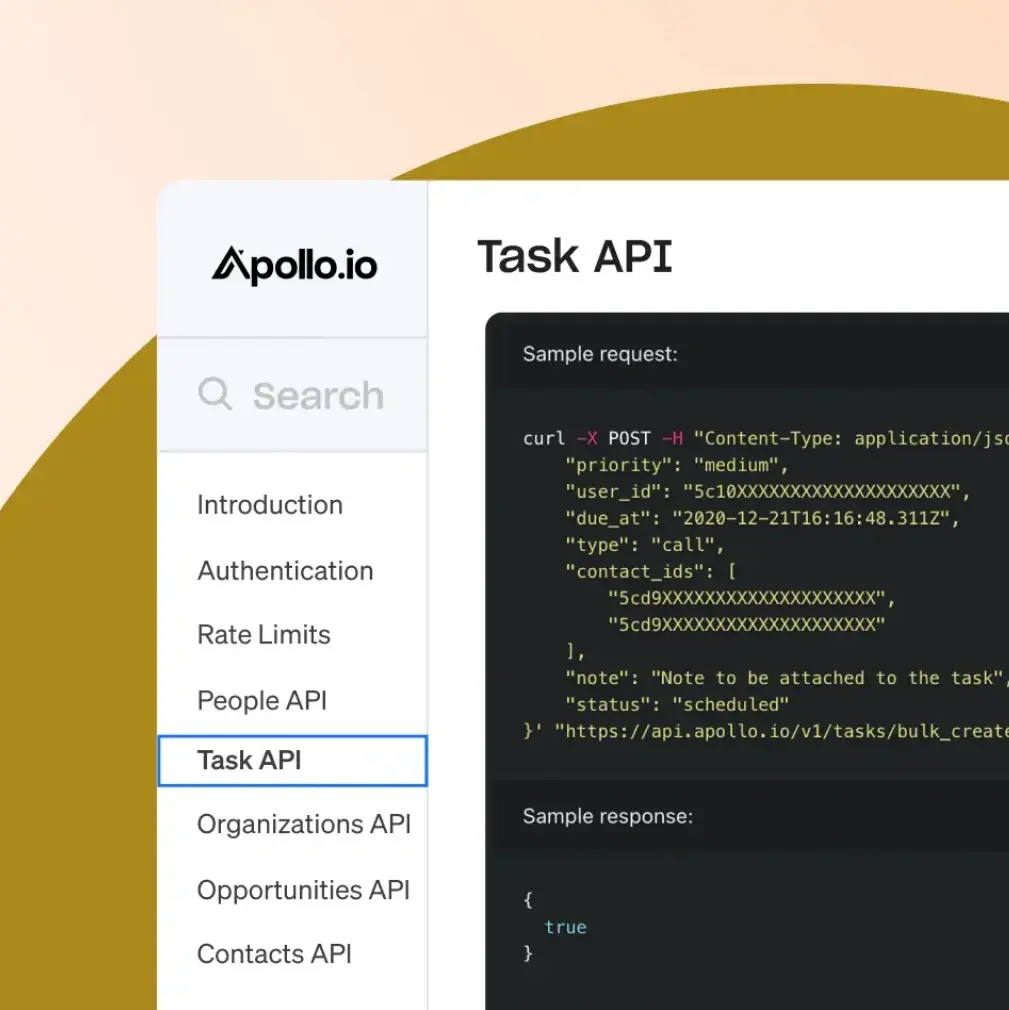The width and height of the screenshot is (1009, 1010).
Task: Go to the Authentication page
Action: (285, 571)
